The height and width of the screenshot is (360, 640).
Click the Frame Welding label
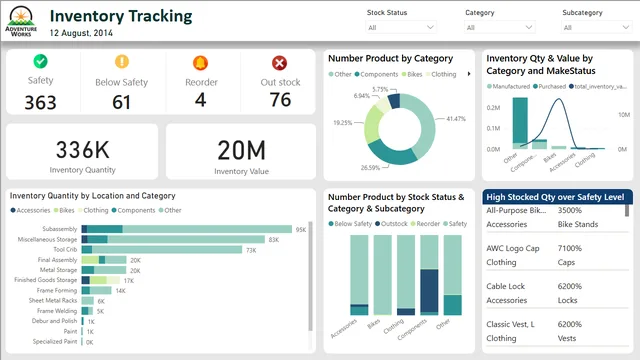57,311
